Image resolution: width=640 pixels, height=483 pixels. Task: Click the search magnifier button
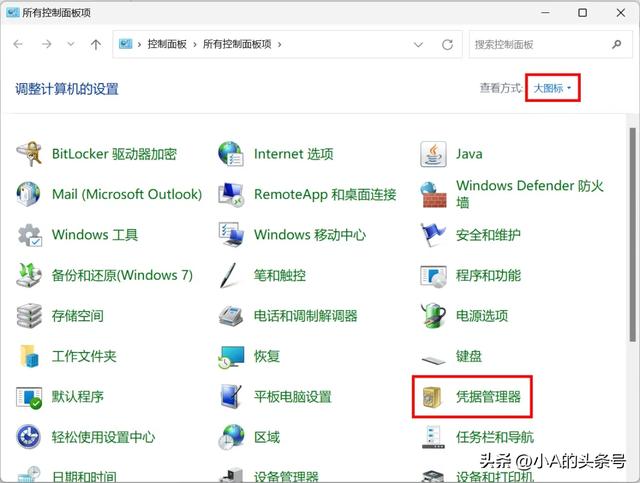click(x=617, y=44)
